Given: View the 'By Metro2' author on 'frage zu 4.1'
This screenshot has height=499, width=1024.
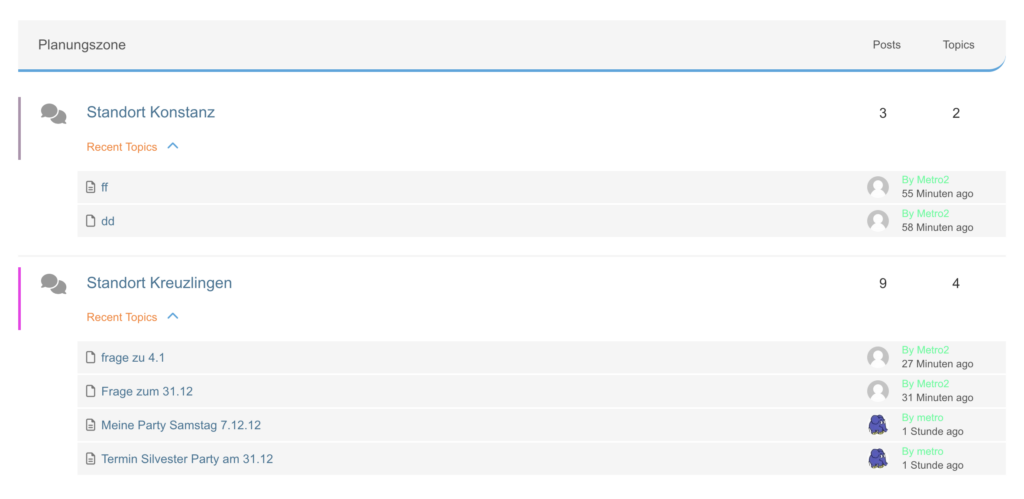Looking at the screenshot, I should click(925, 350).
